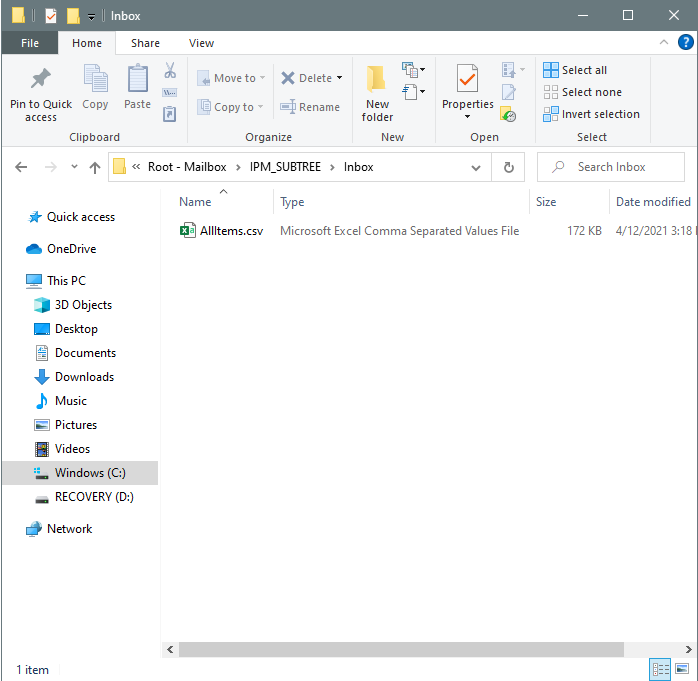
Task: Click the Properties checkmark icon
Action: pos(467,78)
